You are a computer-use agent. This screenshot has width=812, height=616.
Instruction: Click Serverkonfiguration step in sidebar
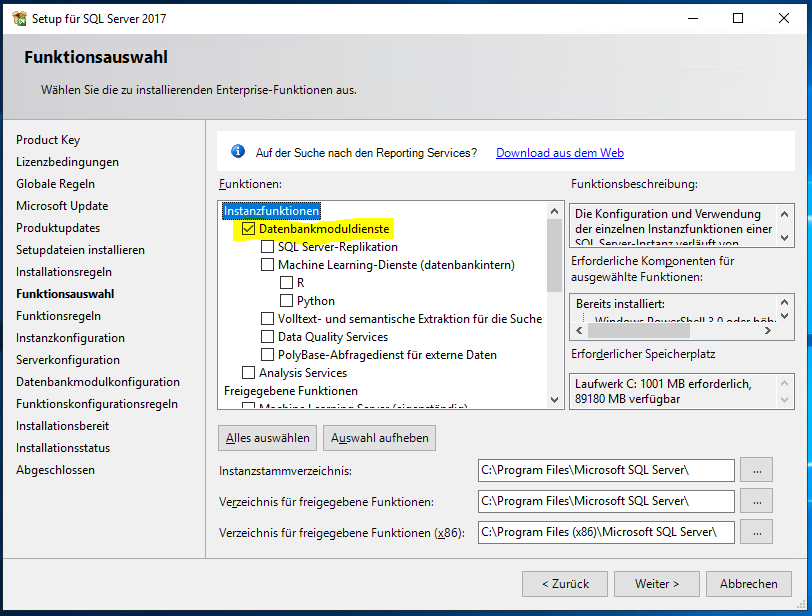(68, 360)
